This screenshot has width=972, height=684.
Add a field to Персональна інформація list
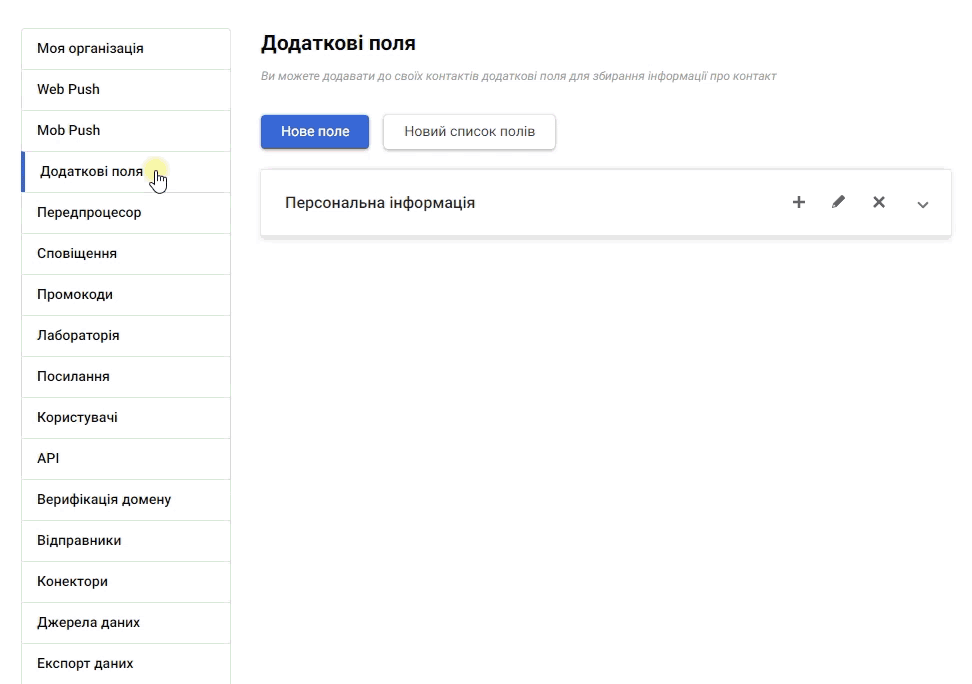[x=798, y=202]
